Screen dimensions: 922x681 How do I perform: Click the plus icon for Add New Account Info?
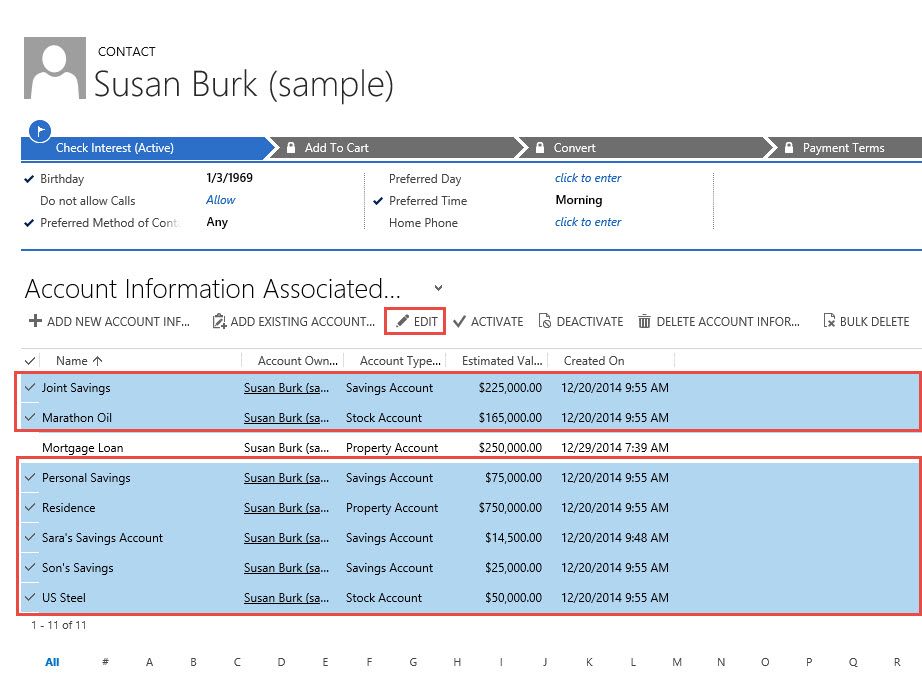[35, 321]
